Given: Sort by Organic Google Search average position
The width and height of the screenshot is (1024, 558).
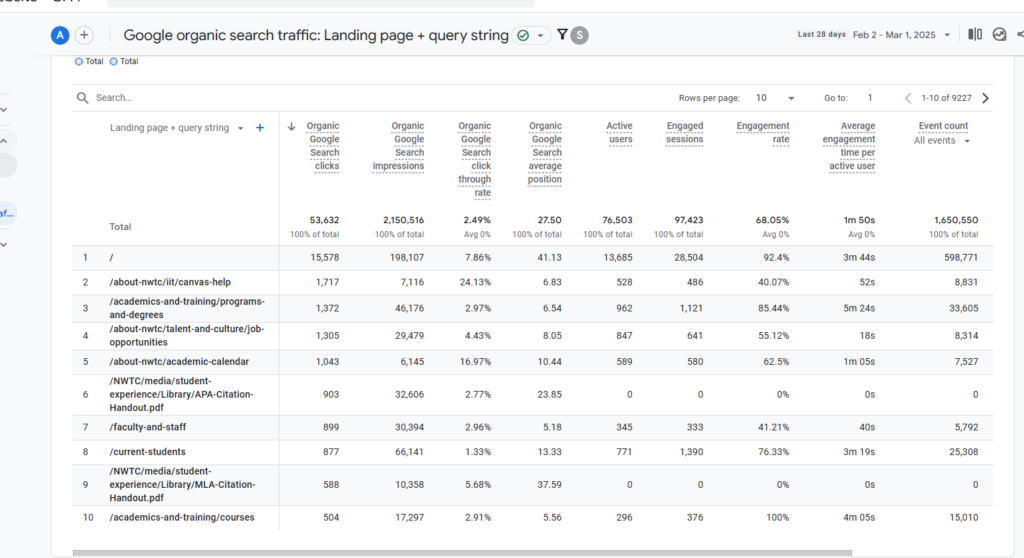Looking at the screenshot, I should 545,152.
